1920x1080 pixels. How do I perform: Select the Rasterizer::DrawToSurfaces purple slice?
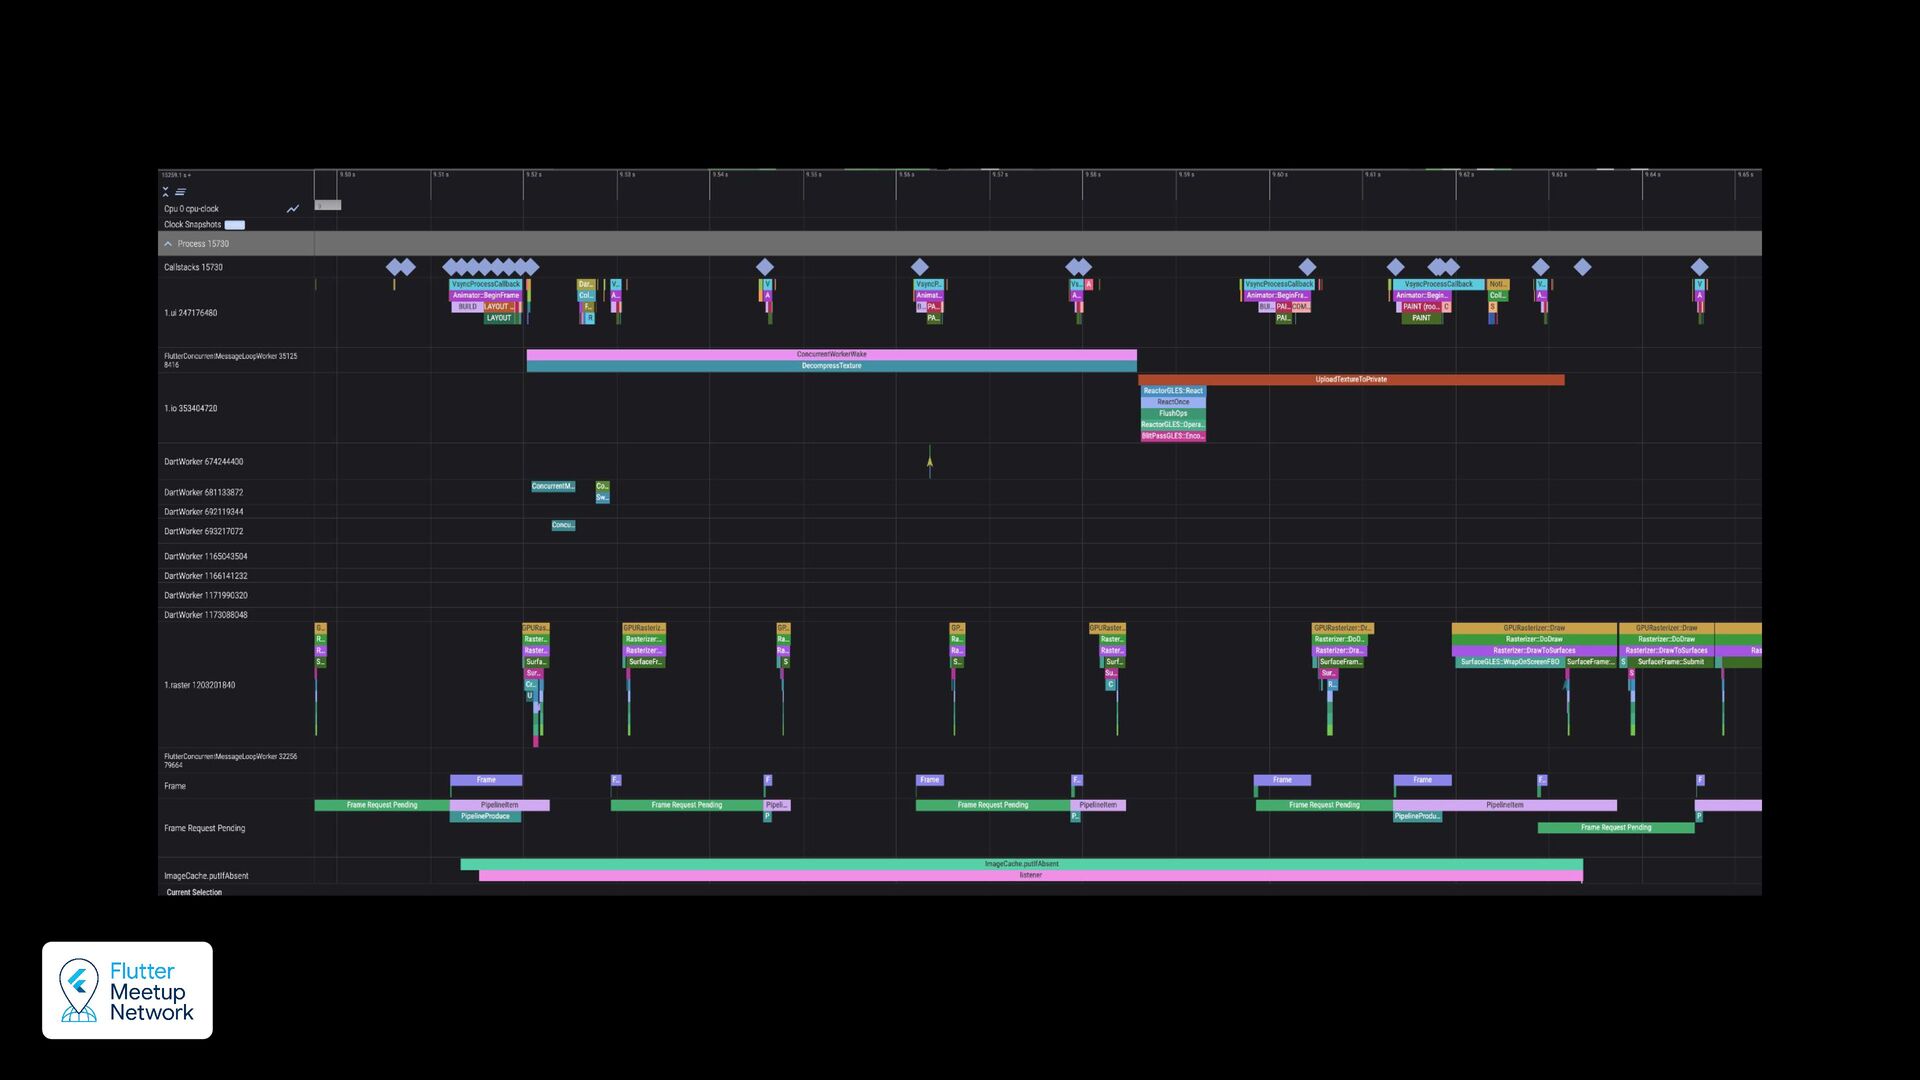tap(1533, 651)
